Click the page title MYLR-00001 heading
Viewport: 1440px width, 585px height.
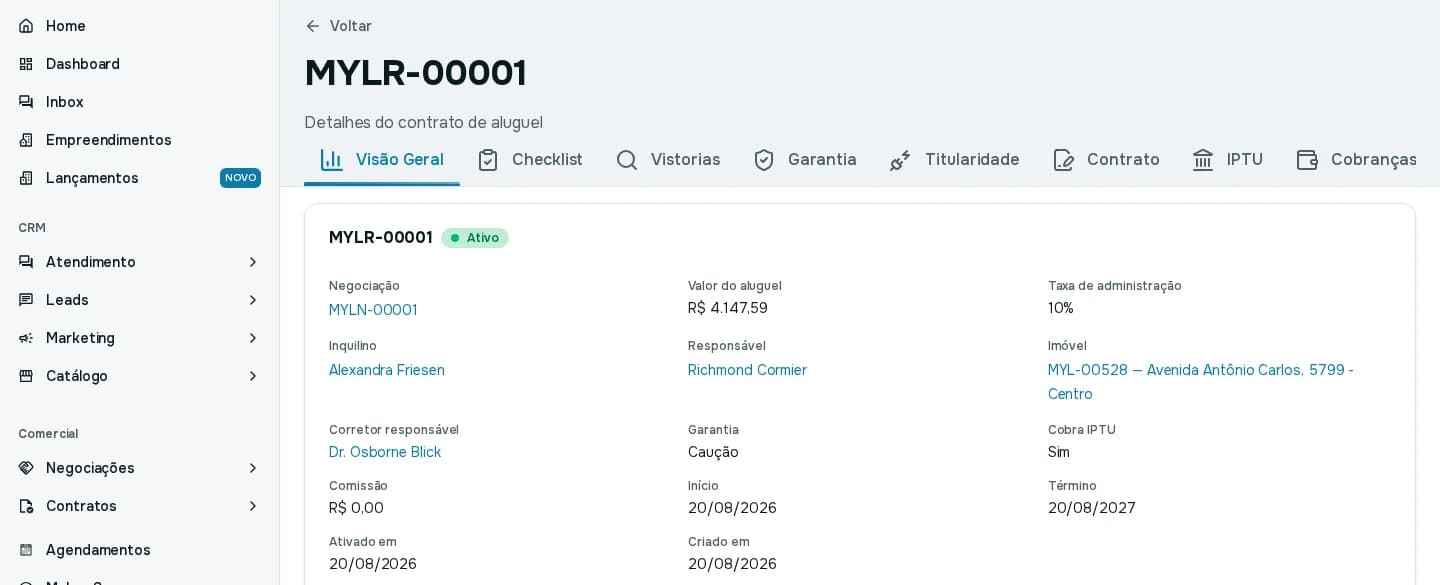click(x=416, y=73)
